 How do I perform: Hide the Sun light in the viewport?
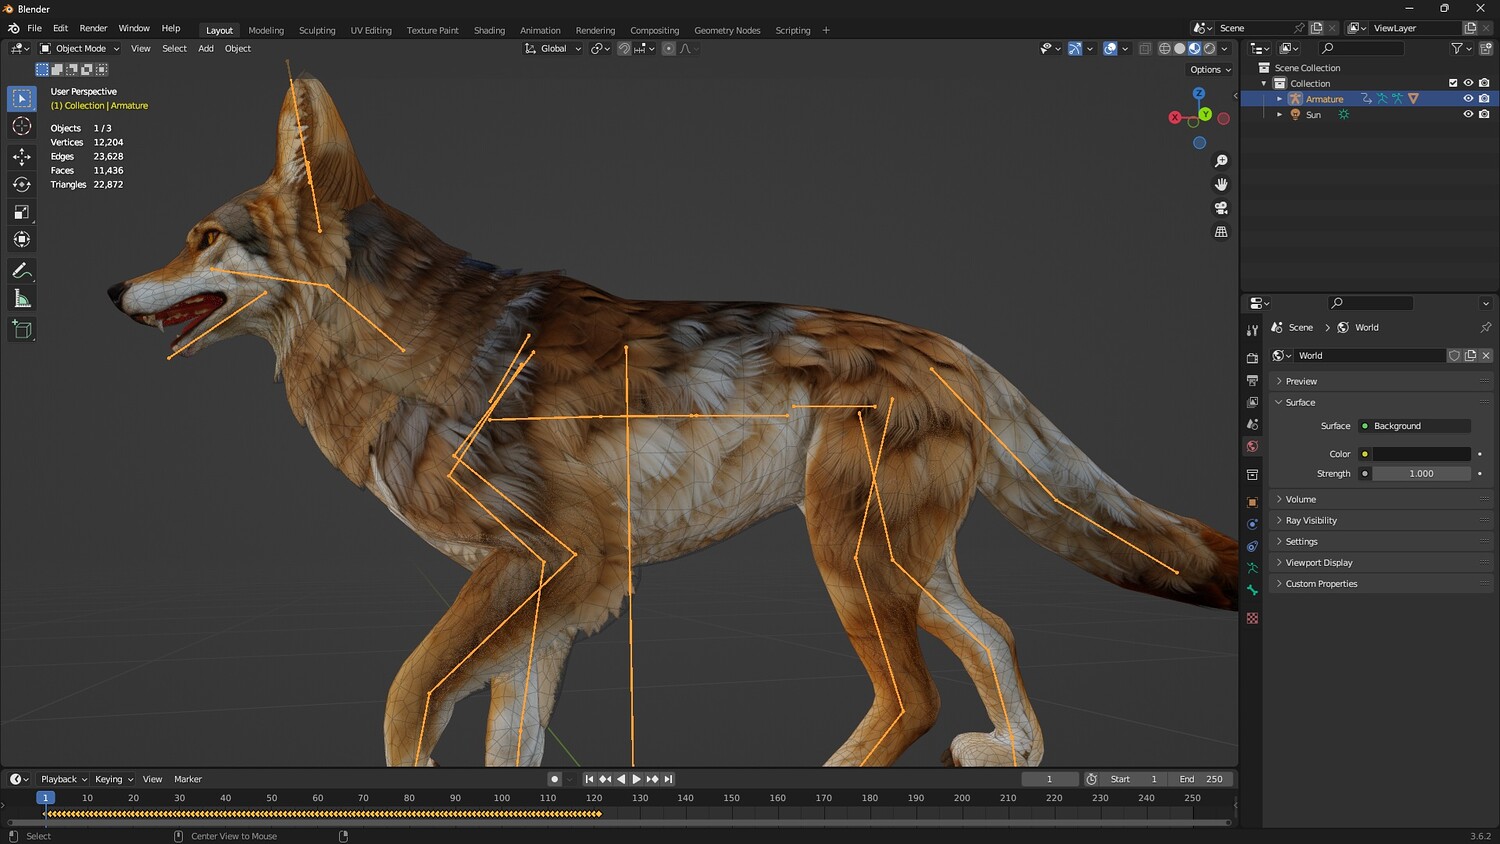[x=1468, y=115]
